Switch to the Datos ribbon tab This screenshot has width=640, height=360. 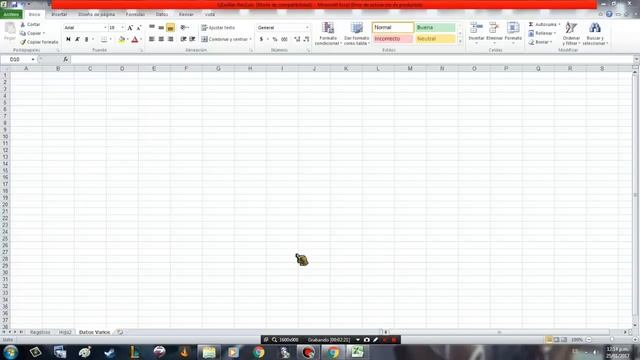tap(162, 14)
